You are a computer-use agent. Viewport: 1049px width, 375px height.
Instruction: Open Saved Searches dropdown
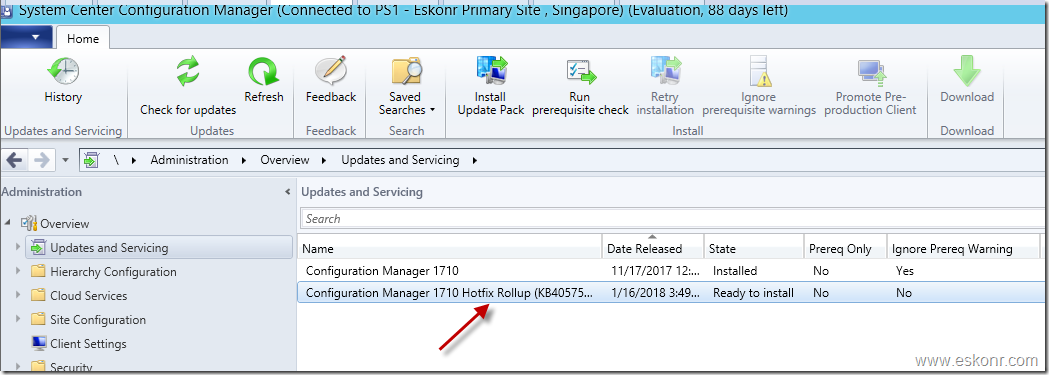(406, 87)
